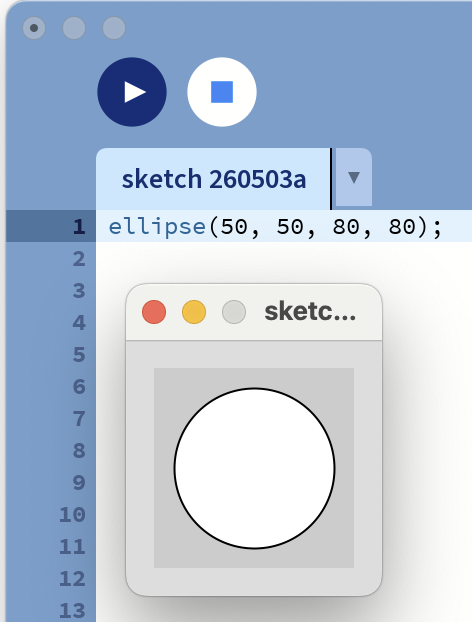Minimize the sketch output window

point(194,312)
